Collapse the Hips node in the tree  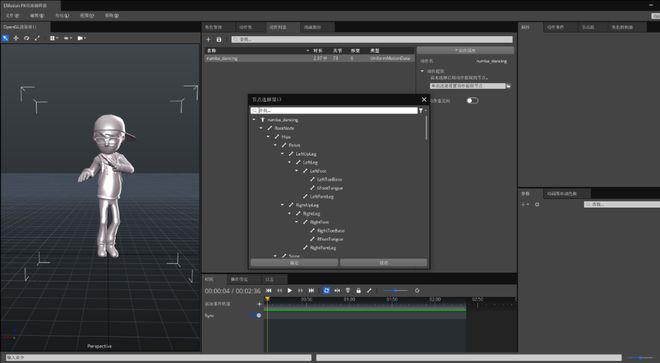[268, 137]
